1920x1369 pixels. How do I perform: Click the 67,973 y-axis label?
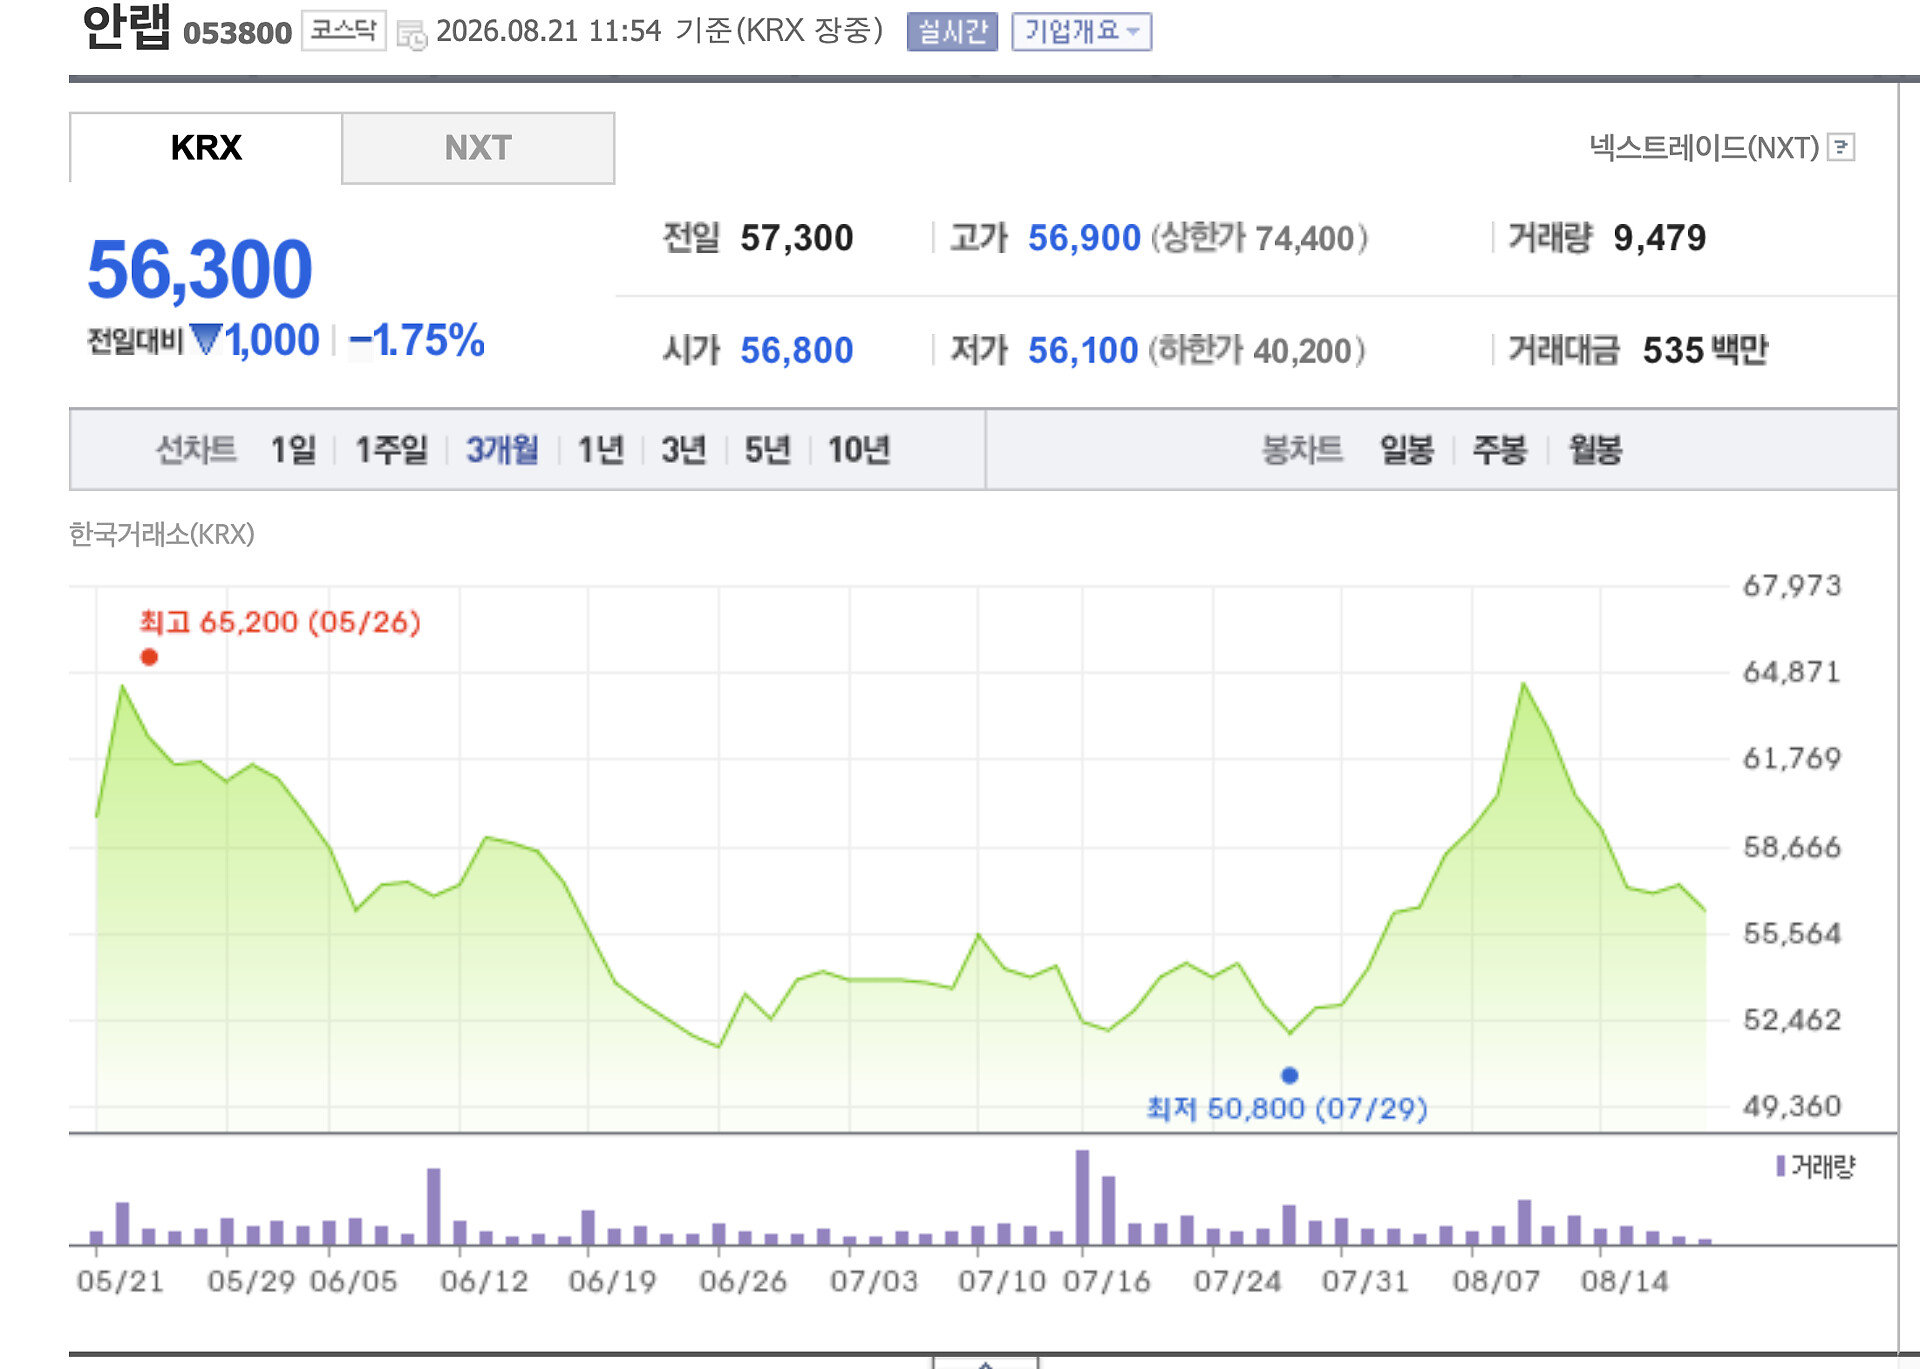(1792, 585)
